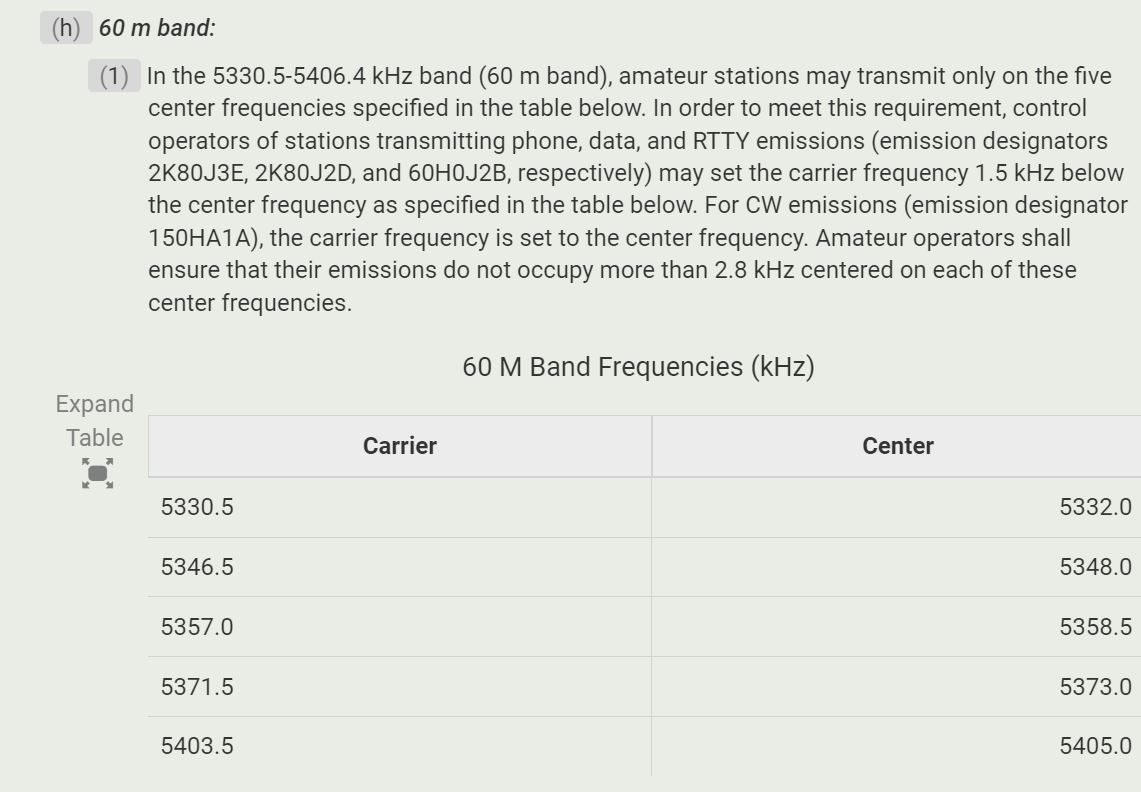Select the (h) paragraph marker
This screenshot has width=1141, height=792.
[65, 28]
